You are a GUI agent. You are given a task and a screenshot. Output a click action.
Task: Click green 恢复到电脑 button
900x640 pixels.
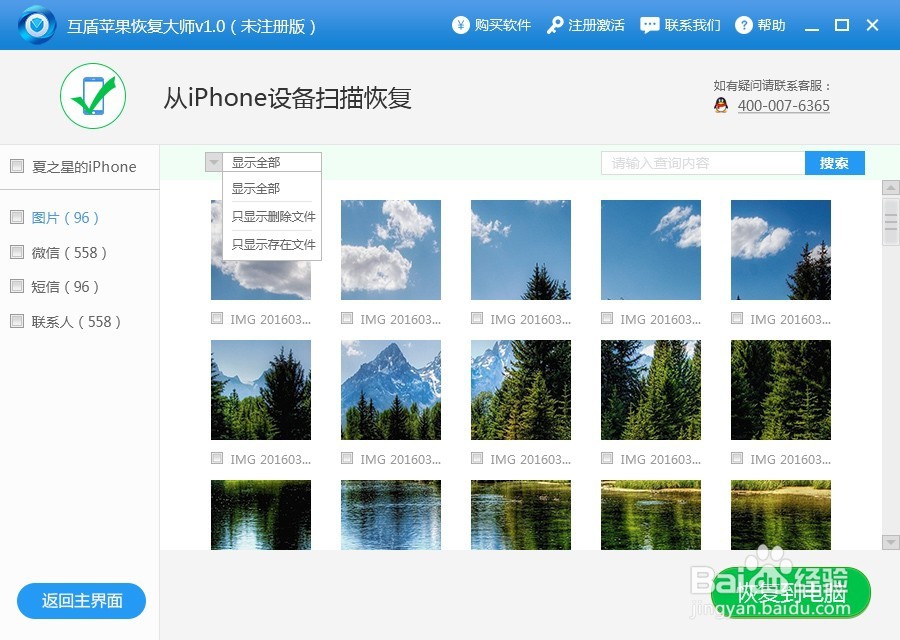(791, 593)
